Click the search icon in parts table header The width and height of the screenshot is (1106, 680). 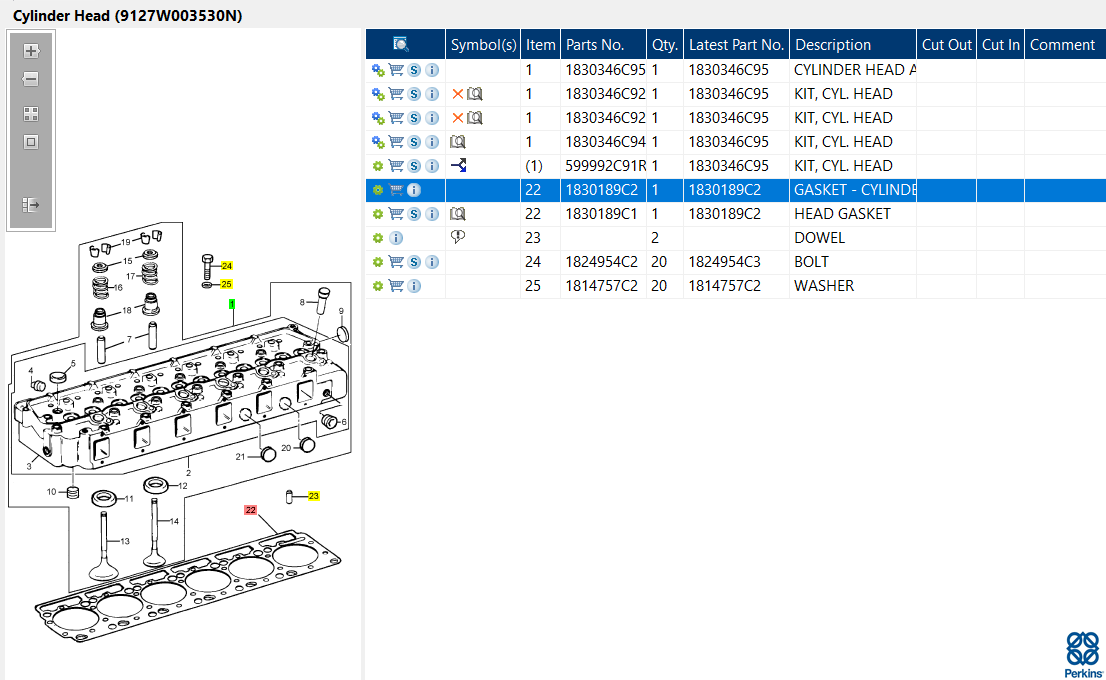401,44
